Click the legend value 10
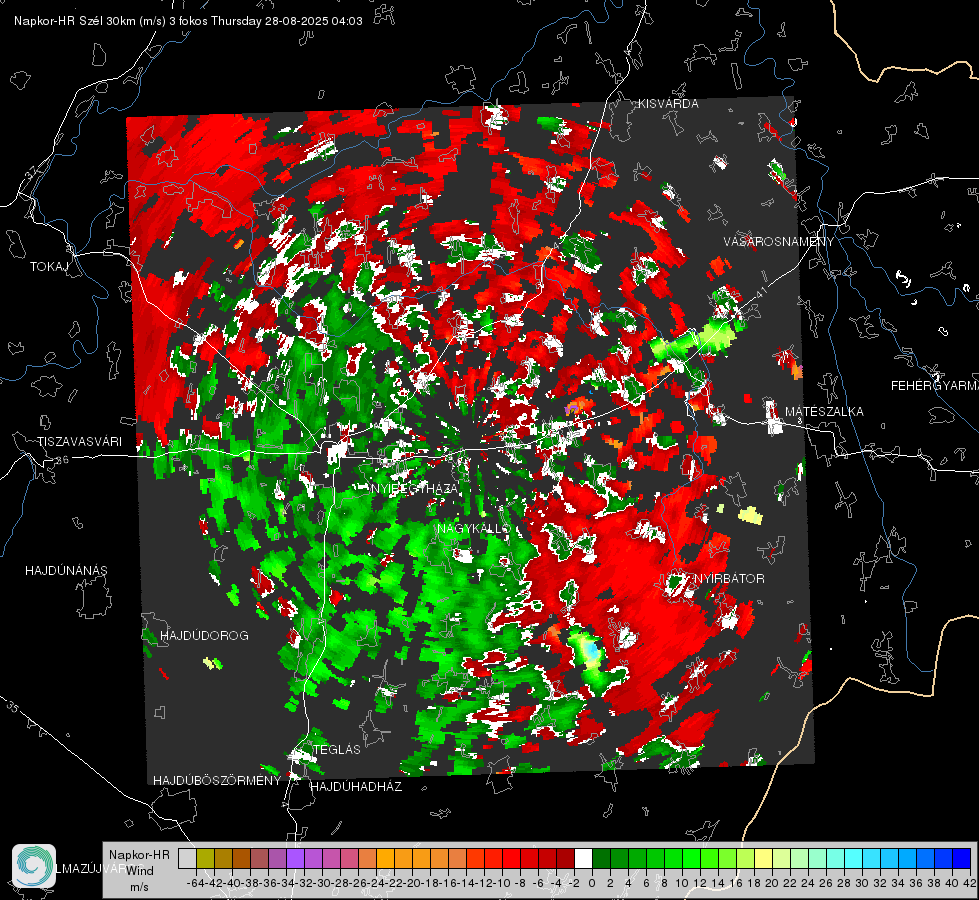 [x=681, y=883]
